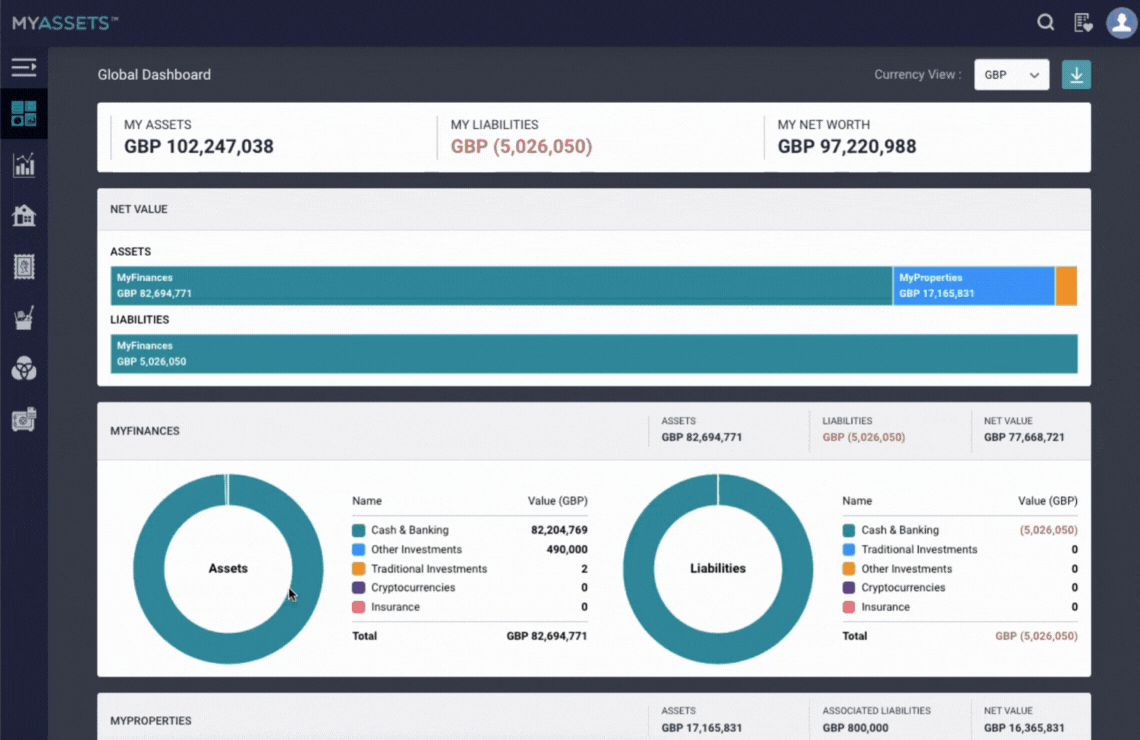Click teal Cash & Banking swatch in liabilities
Screen dimensions: 1140x740
tap(848, 531)
